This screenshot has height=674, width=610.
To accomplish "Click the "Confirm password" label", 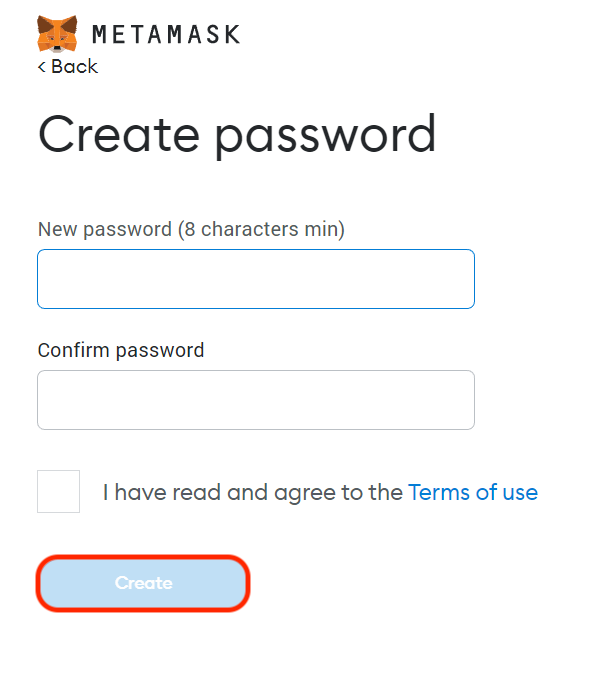I will click(121, 350).
